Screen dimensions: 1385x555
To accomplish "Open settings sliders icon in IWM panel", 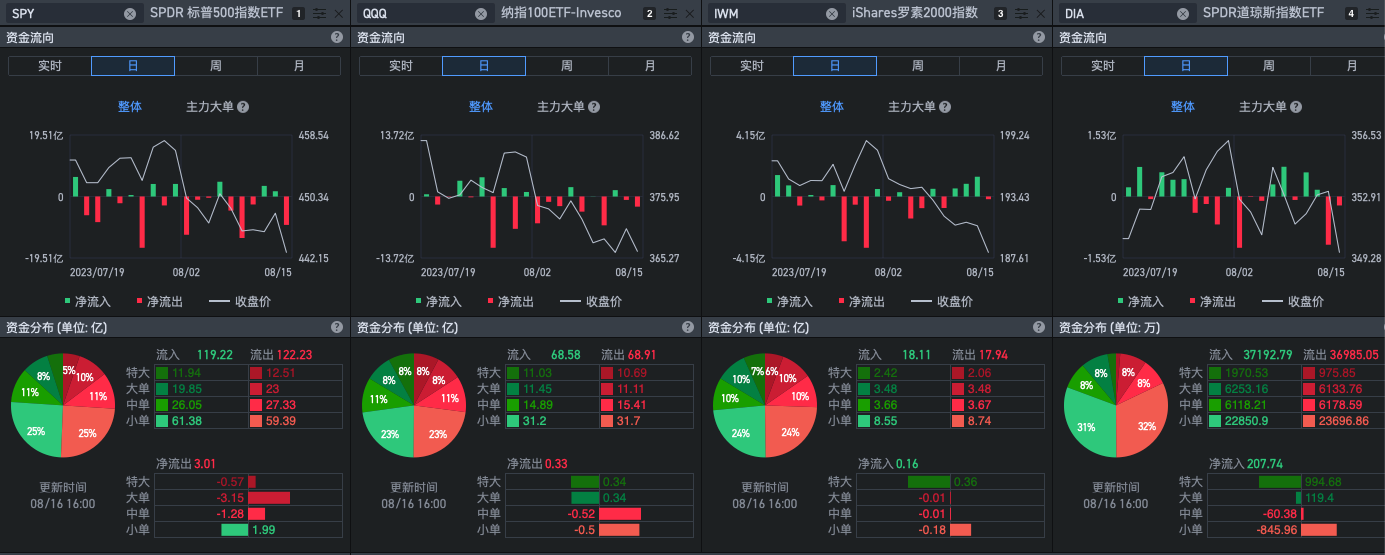I will tap(1021, 14).
